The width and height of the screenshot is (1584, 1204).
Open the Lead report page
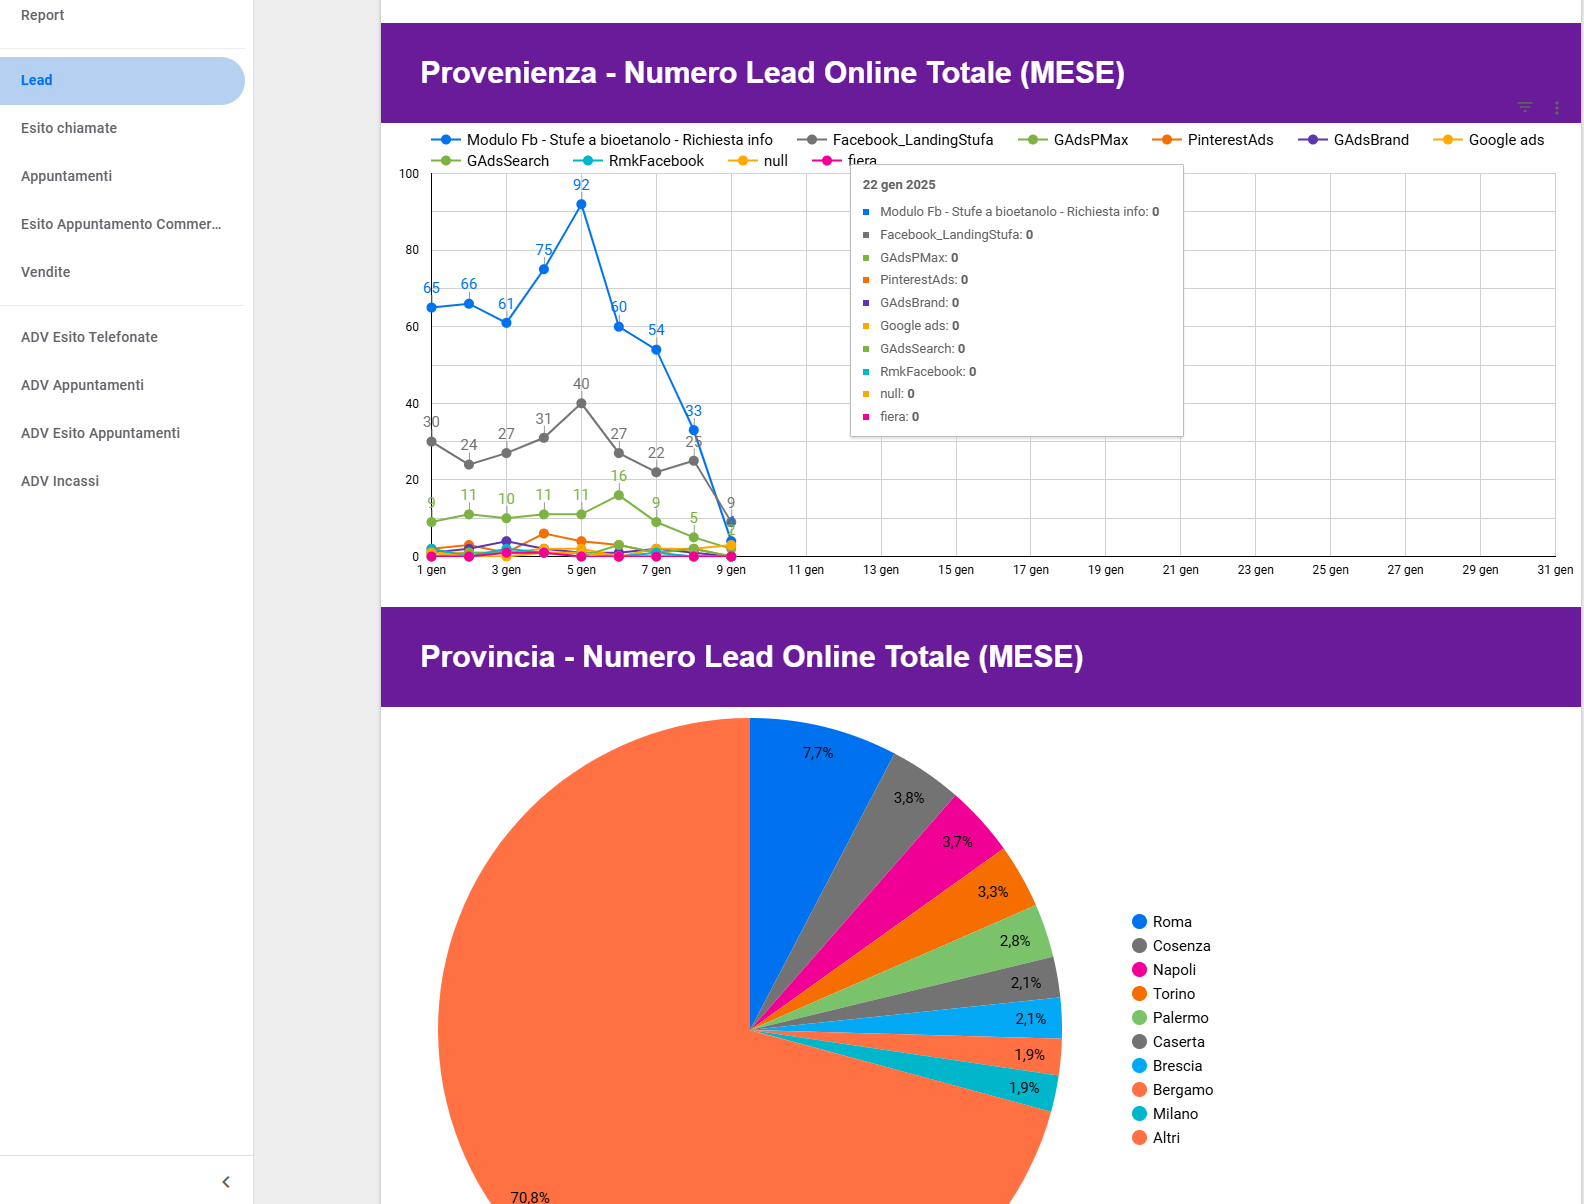(122, 81)
